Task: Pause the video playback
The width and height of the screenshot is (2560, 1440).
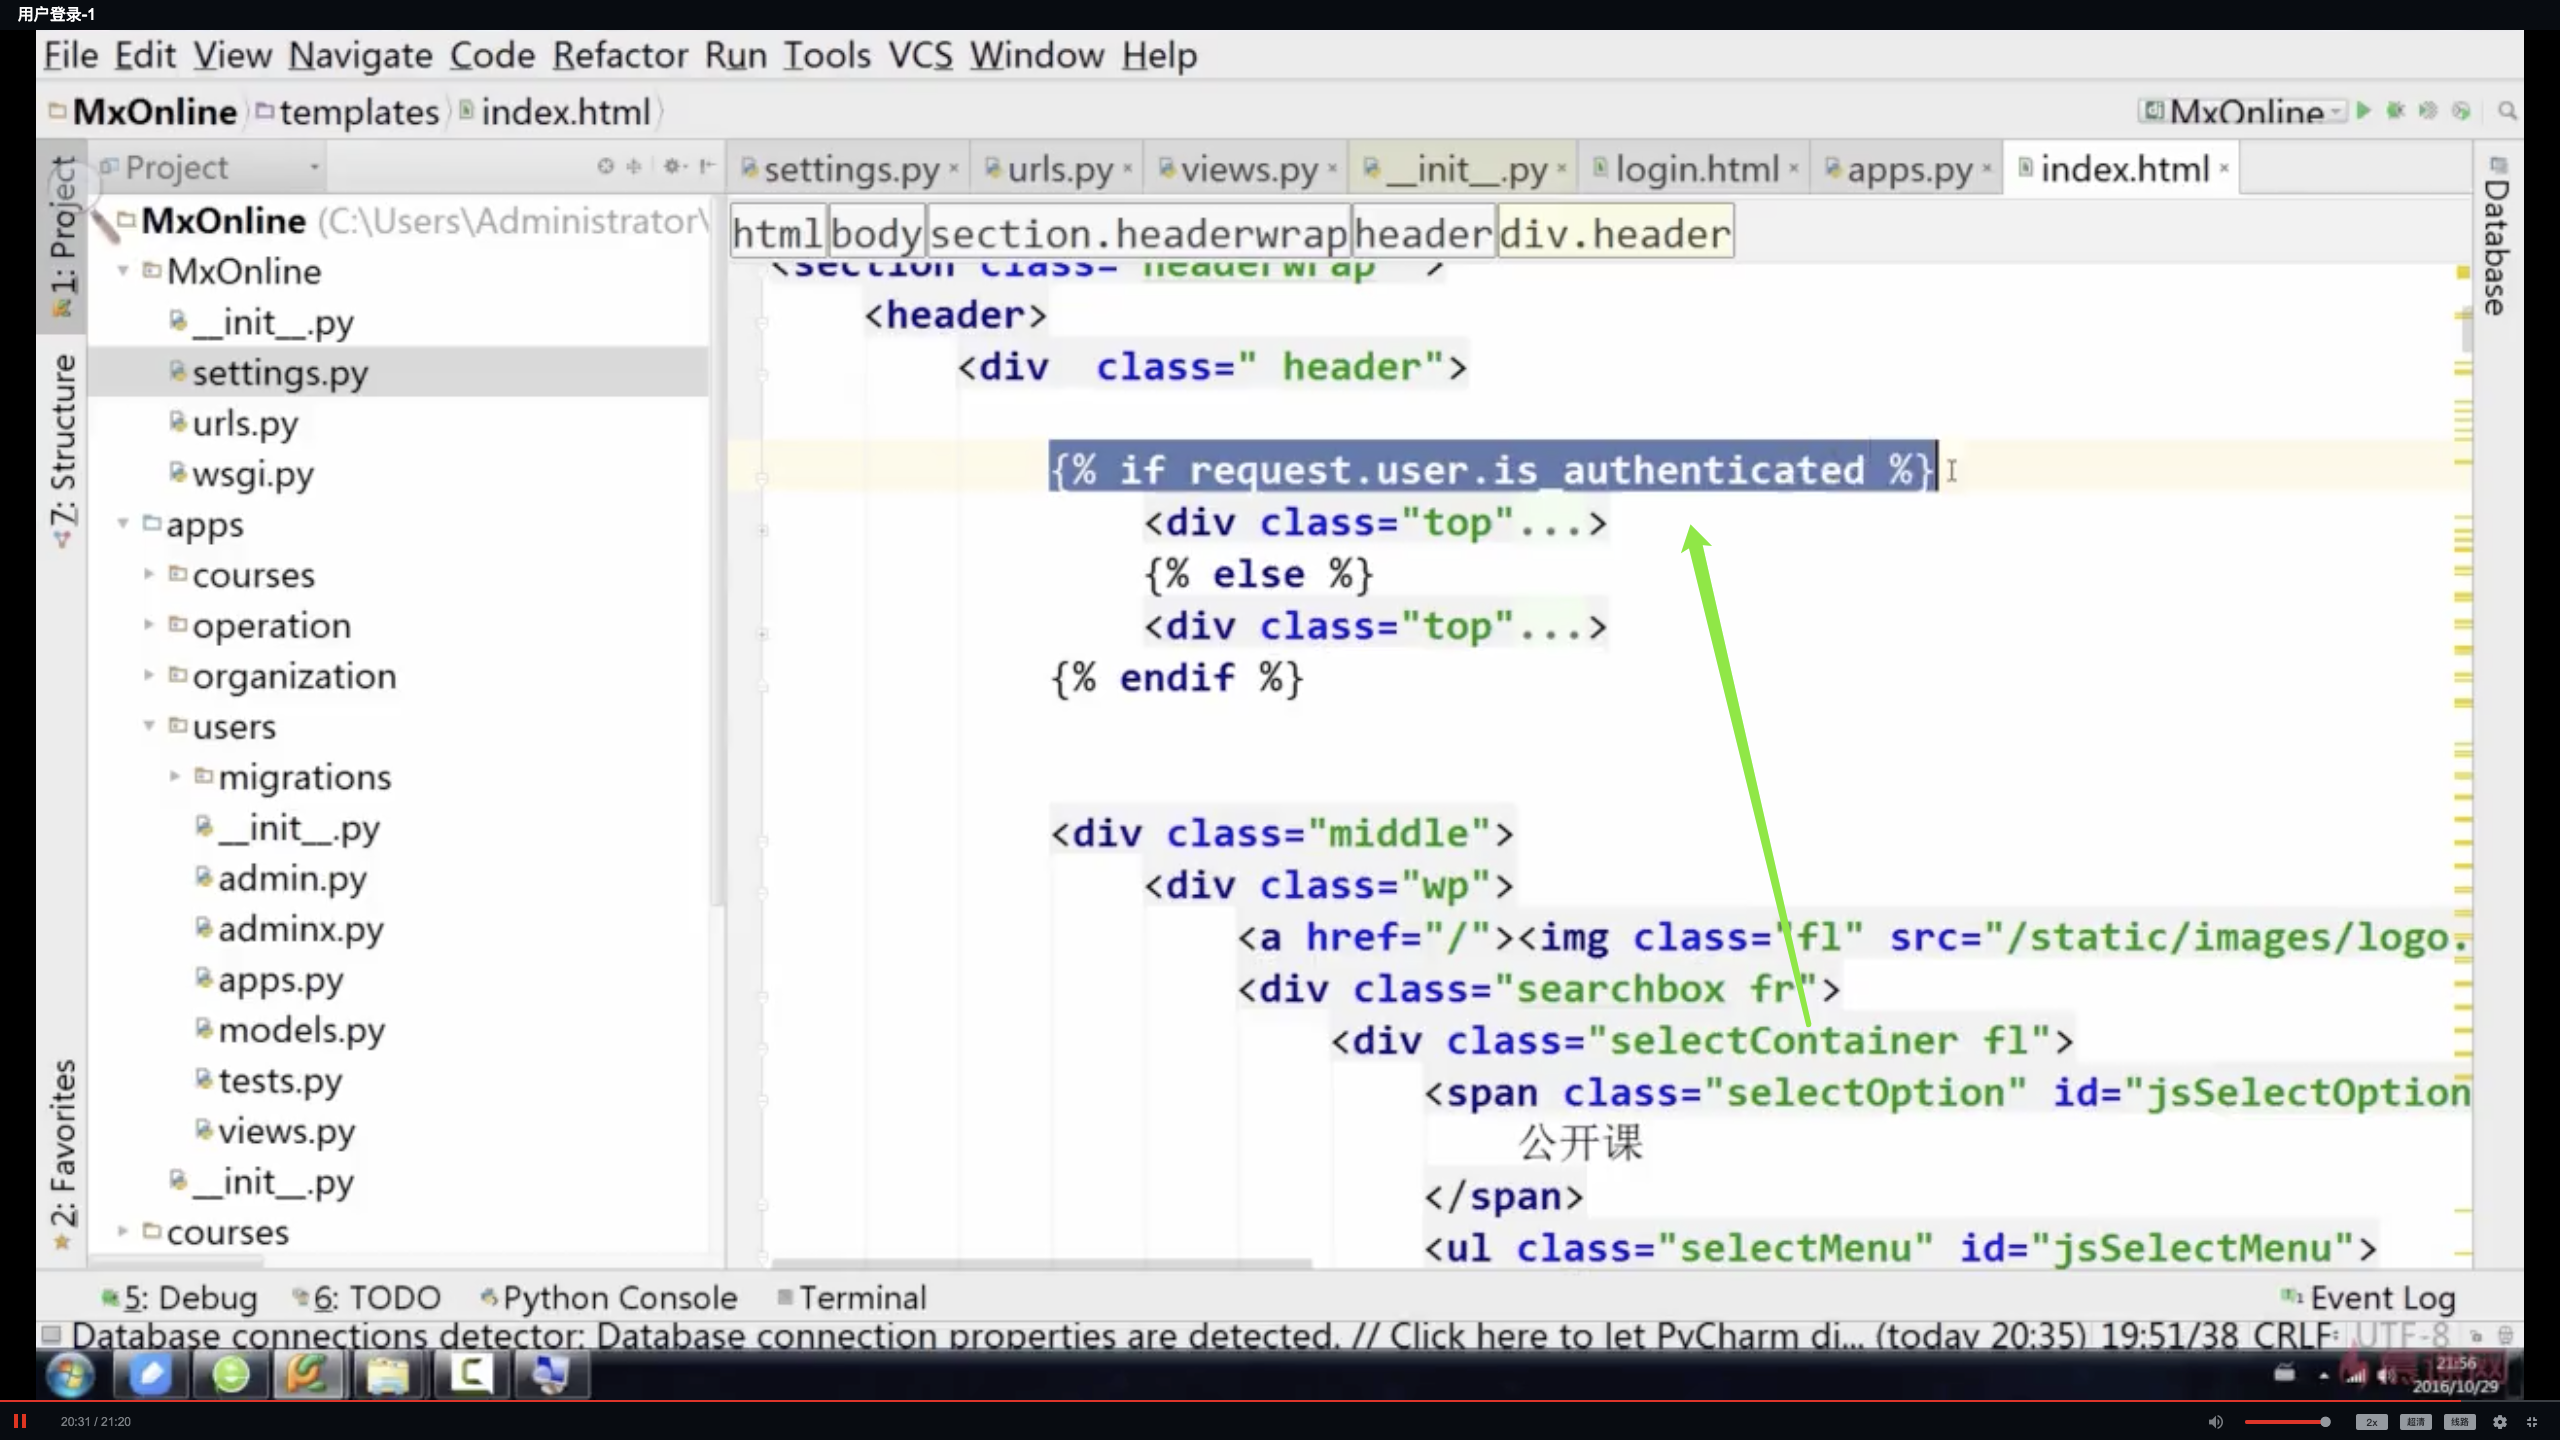Action: click(20, 1421)
